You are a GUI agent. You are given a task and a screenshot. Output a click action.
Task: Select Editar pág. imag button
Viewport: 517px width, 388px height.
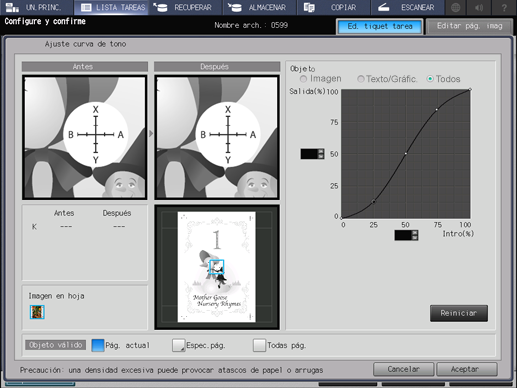[469, 26]
